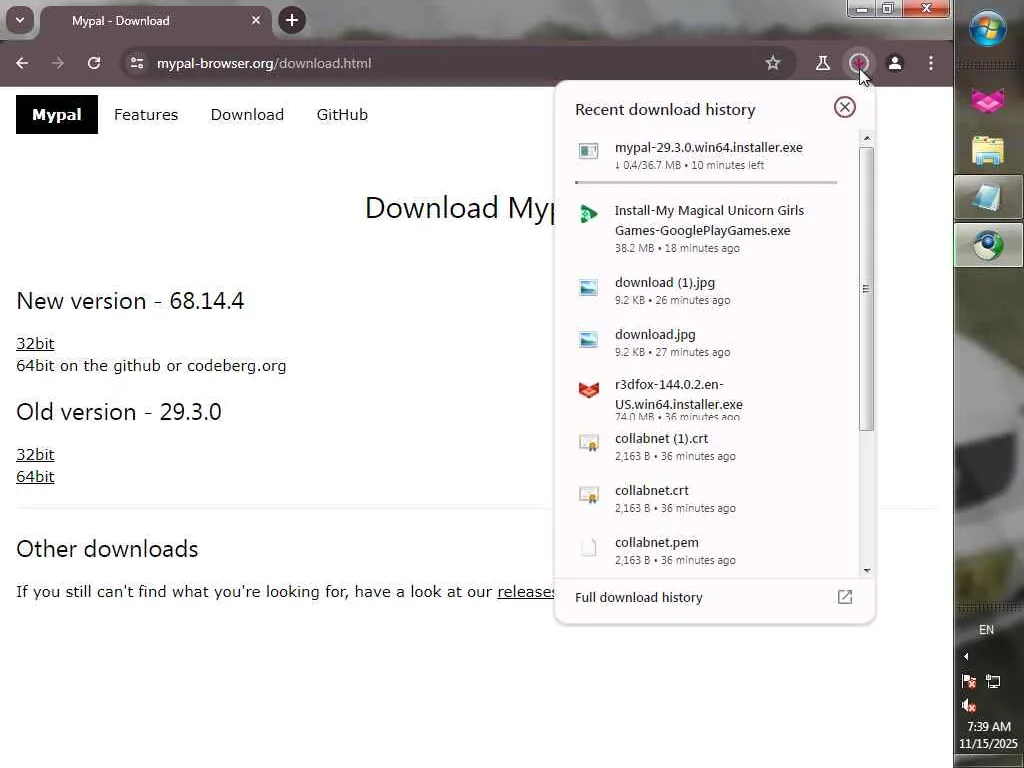The image size is (1024, 768).
Task: Click the download (1).jpg image icon
Action: point(588,287)
